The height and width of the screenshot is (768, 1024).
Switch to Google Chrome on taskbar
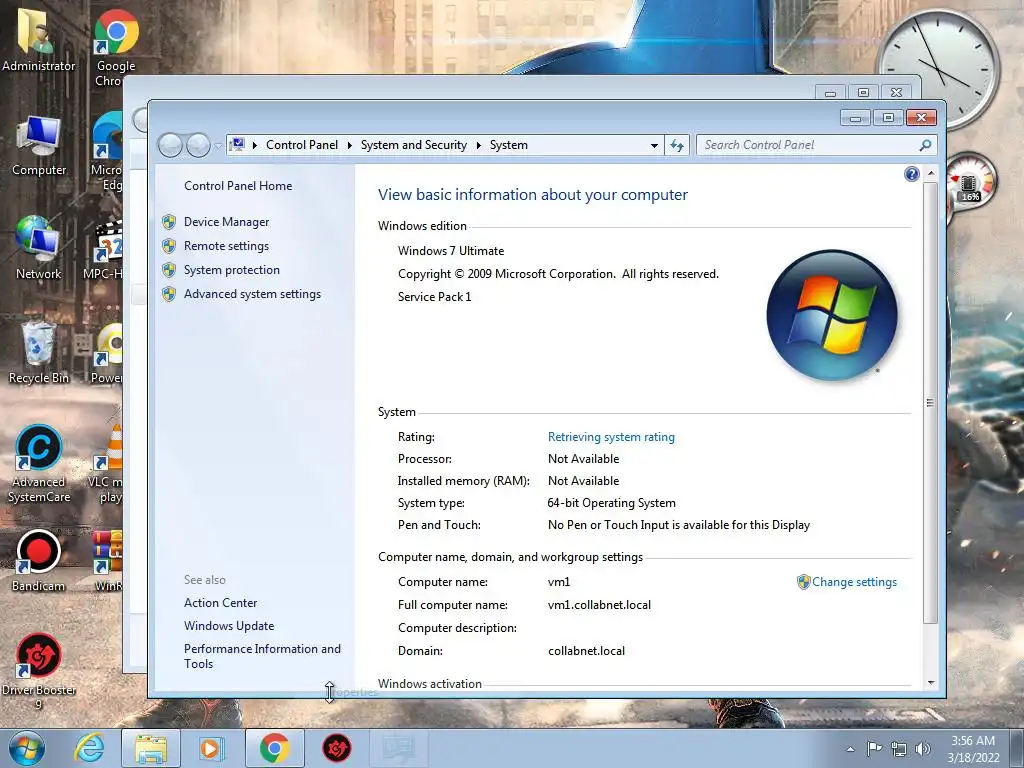pos(274,748)
